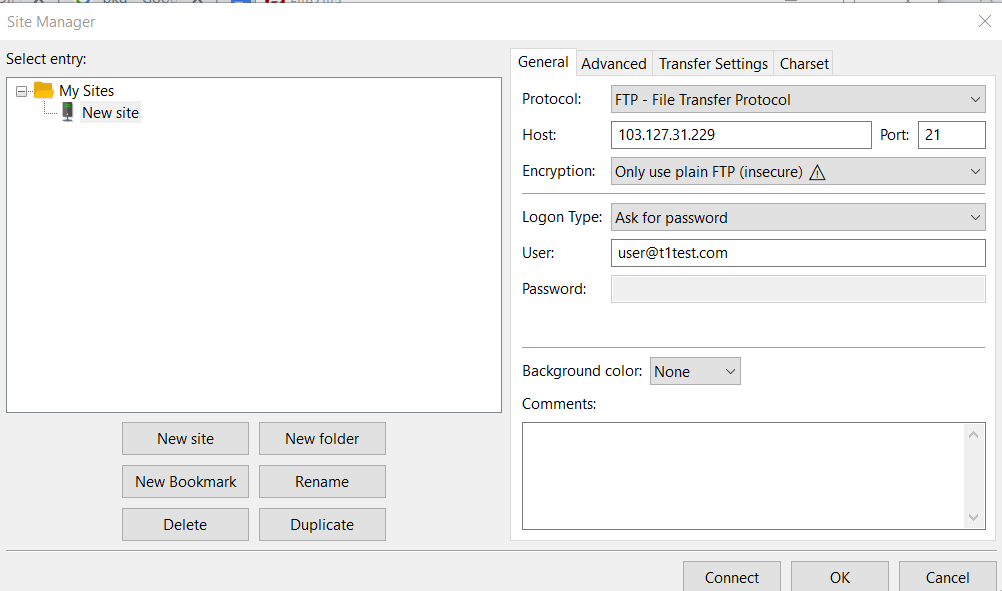This screenshot has height=591, width=1002.
Task: Select the New site tree entry
Action: click(x=111, y=112)
